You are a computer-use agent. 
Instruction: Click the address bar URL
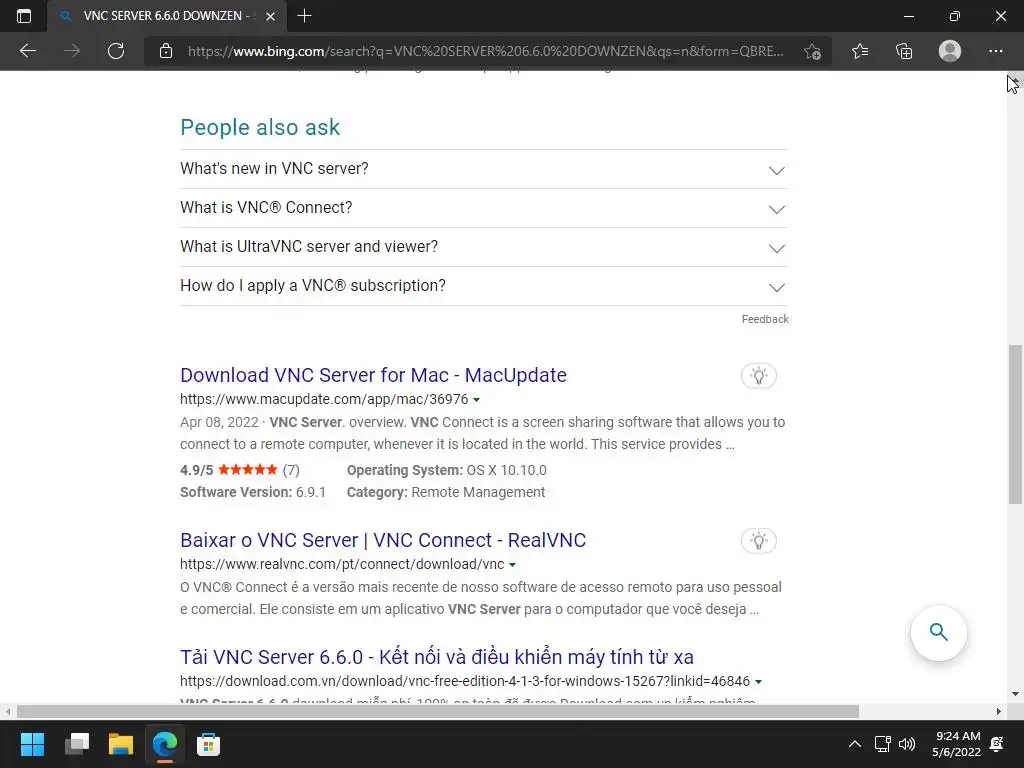coord(485,51)
